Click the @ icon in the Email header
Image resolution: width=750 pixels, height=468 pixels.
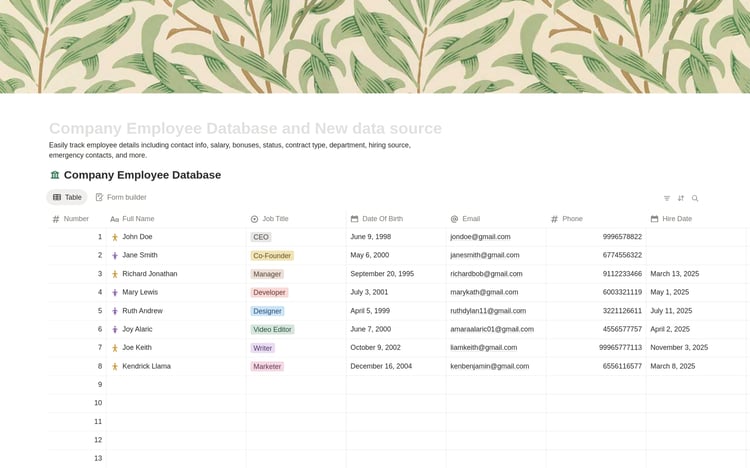coord(454,219)
